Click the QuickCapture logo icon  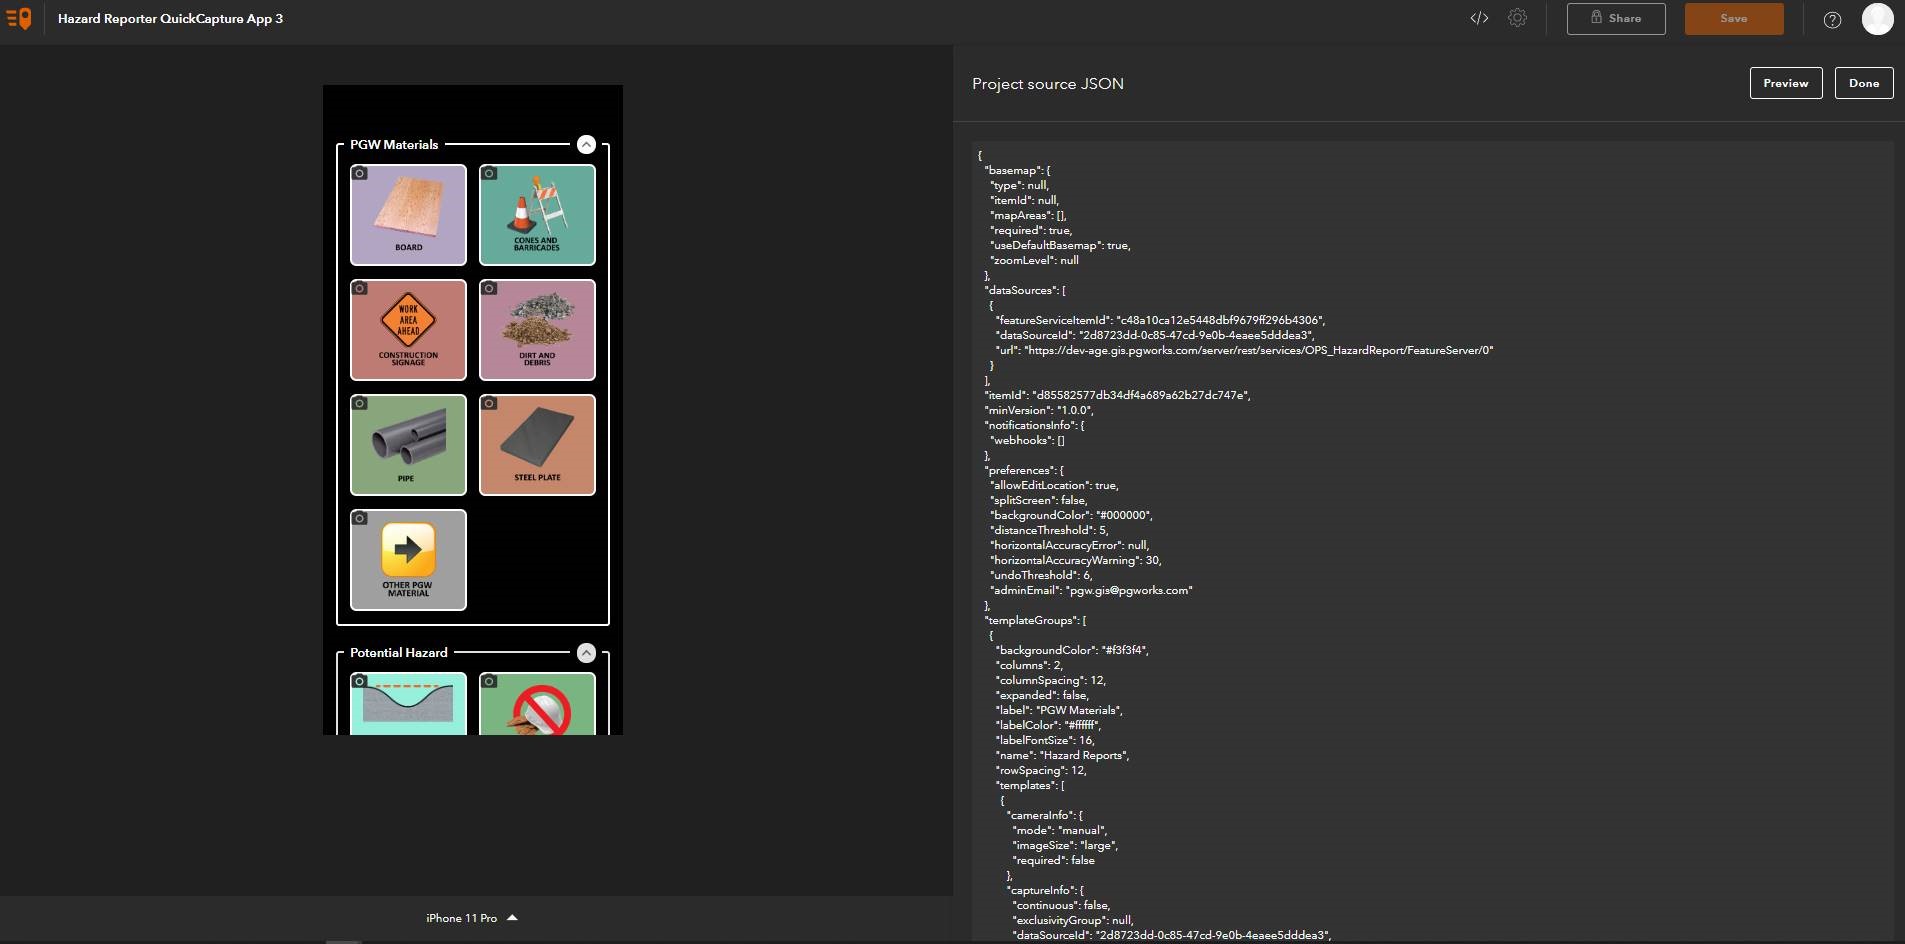pyautogui.click(x=19, y=18)
